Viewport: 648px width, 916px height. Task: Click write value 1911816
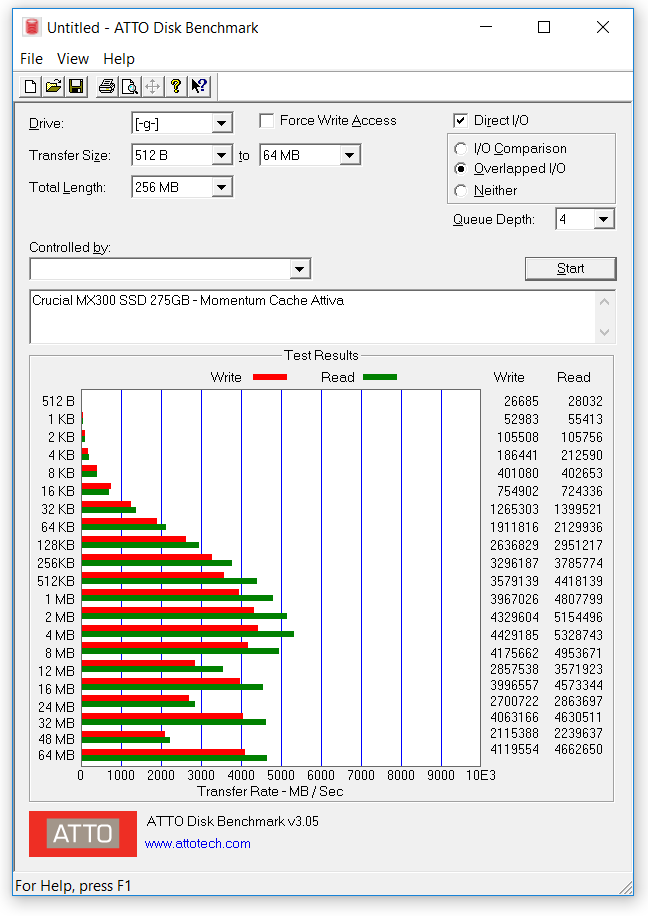[x=515, y=528]
